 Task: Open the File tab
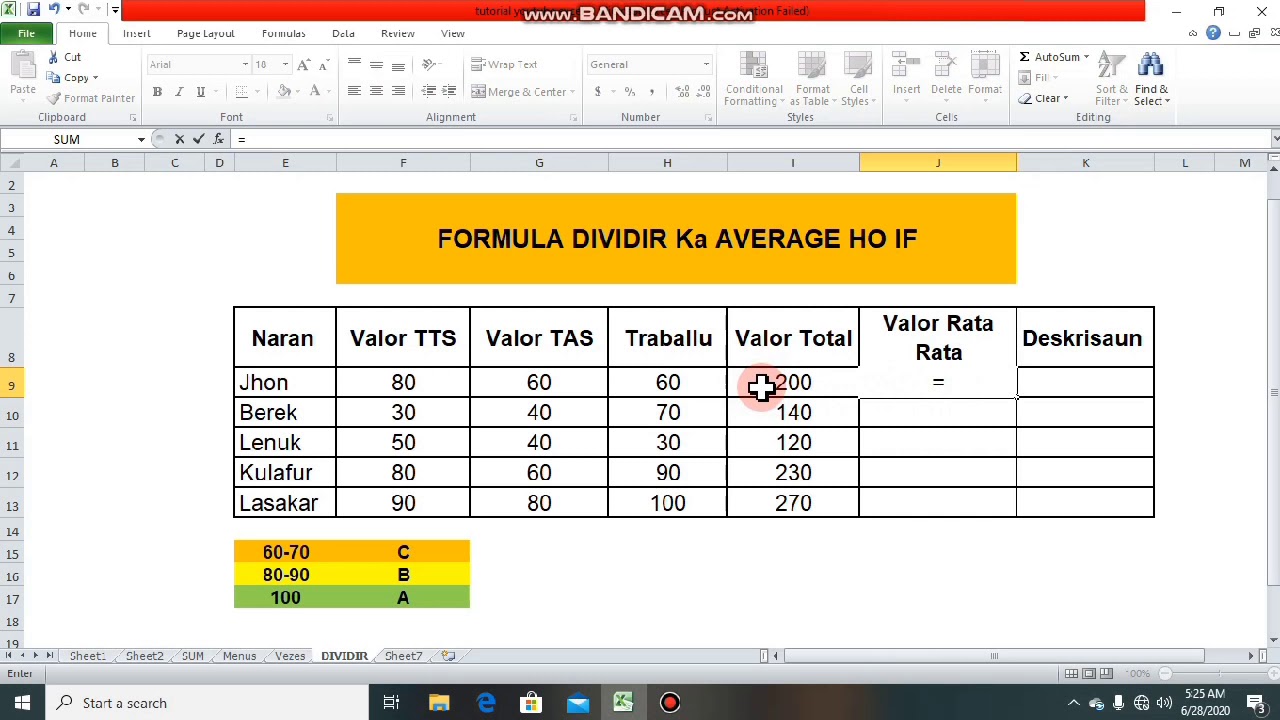[26, 33]
